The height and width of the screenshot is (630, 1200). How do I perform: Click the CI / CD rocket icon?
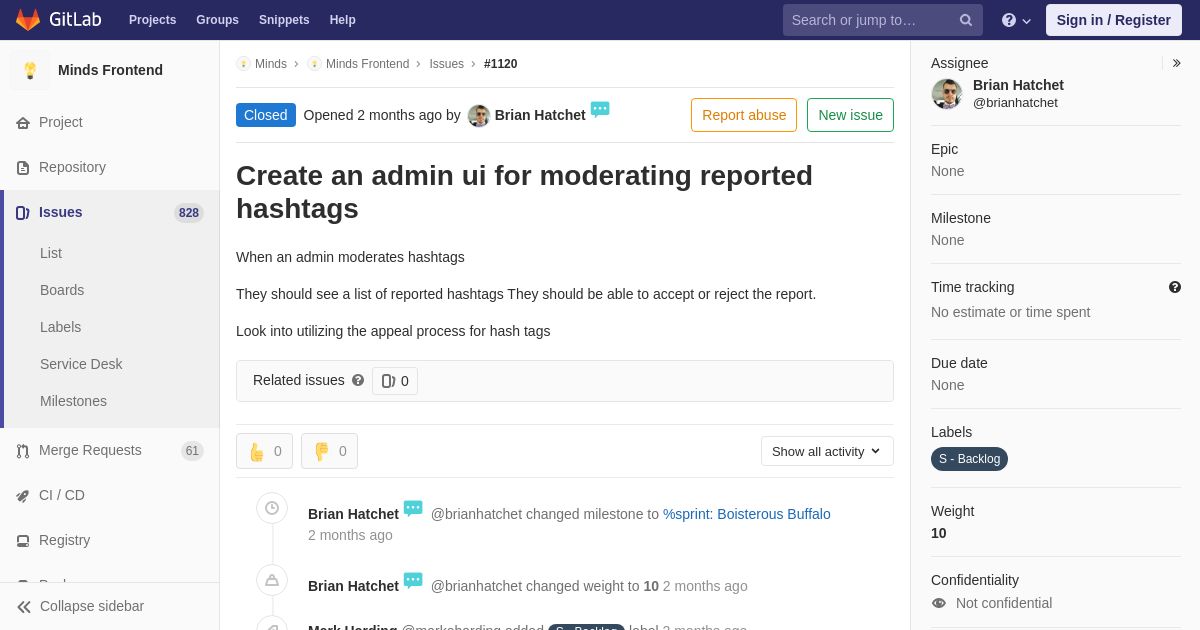(23, 496)
